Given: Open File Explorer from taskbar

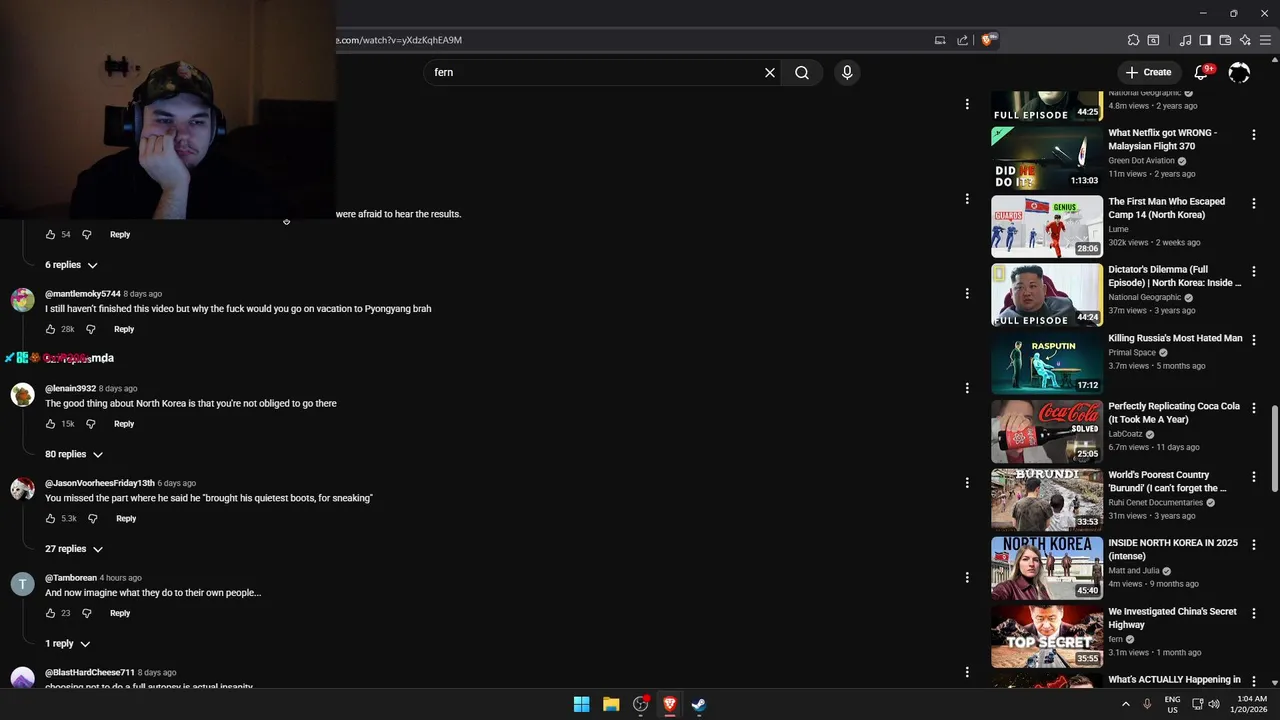Looking at the screenshot, I should click(x=611, y=704).
